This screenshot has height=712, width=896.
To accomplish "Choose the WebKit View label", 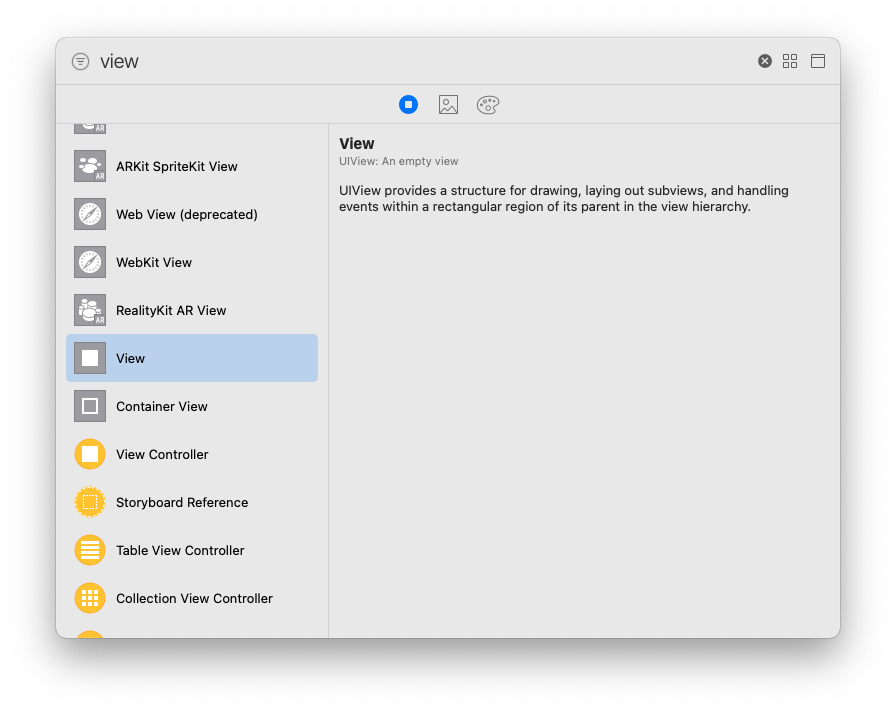I will (x=154, y=262).
